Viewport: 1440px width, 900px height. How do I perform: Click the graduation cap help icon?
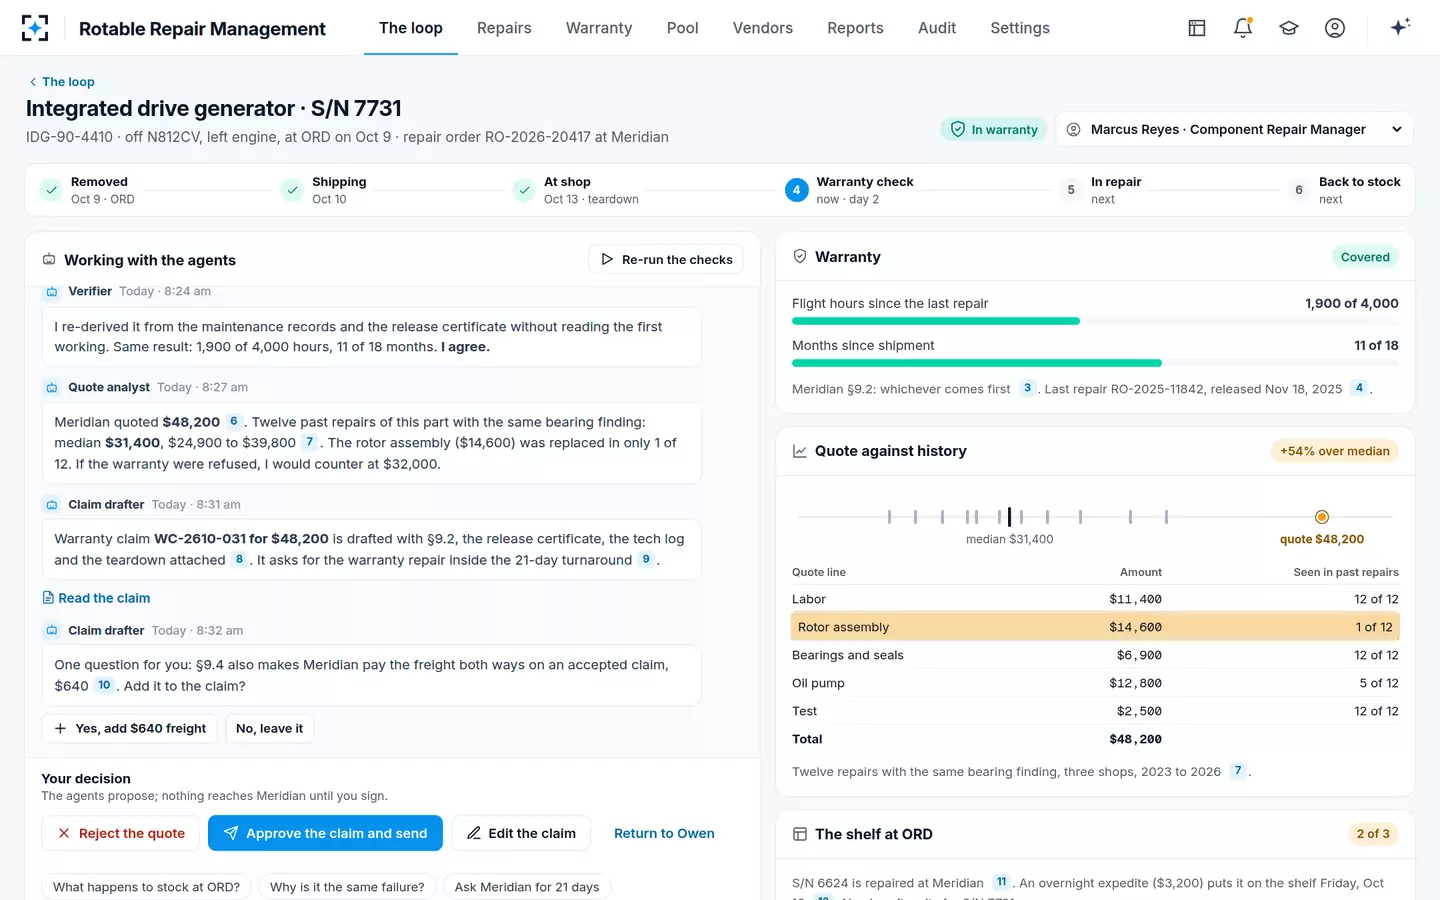click(1289, 28)
